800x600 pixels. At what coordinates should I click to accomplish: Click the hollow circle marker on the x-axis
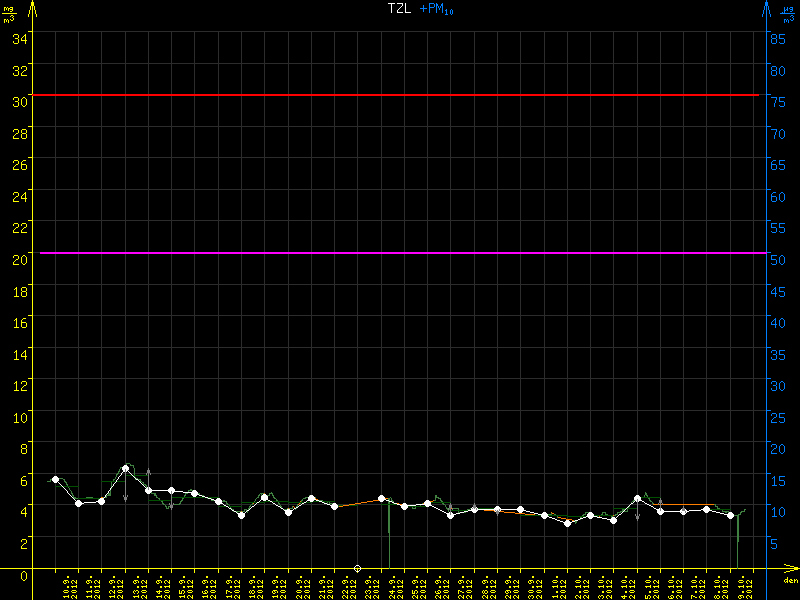click(357, 568)
